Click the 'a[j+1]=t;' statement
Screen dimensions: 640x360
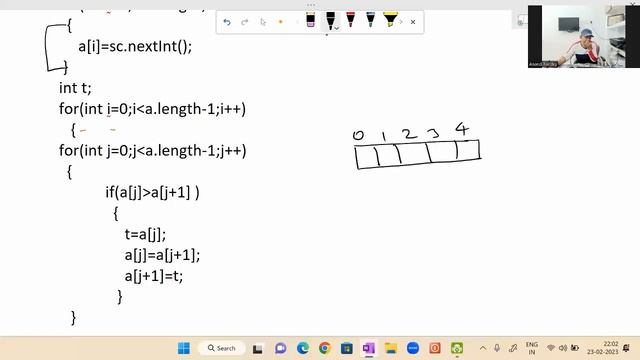154,276
